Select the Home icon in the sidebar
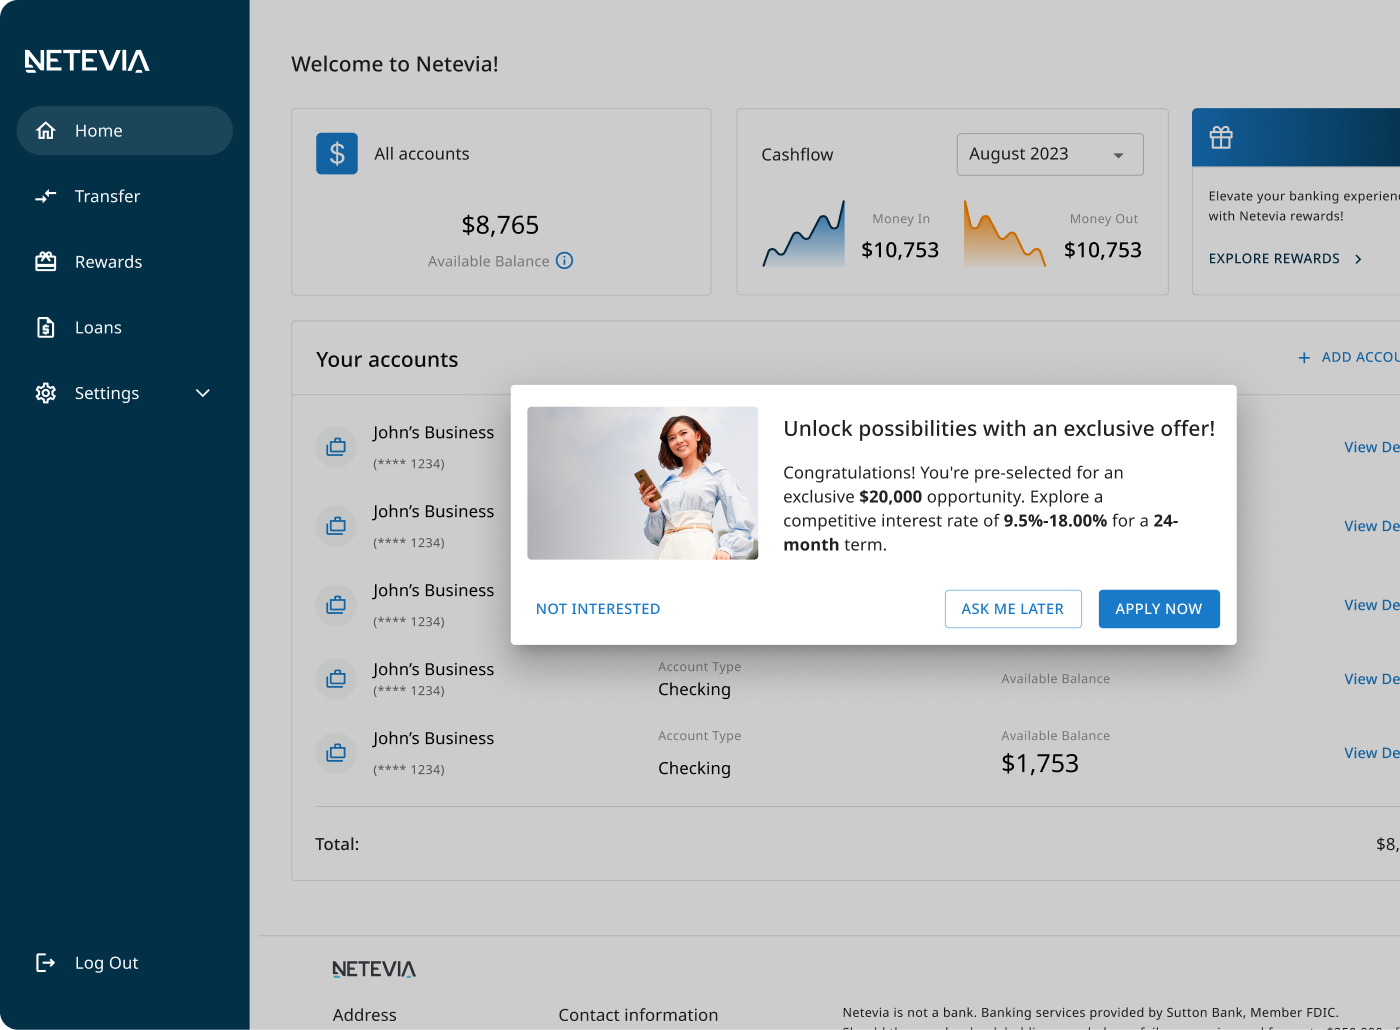The width and height of the screenshot is (1400, 1030). (45, 130)
